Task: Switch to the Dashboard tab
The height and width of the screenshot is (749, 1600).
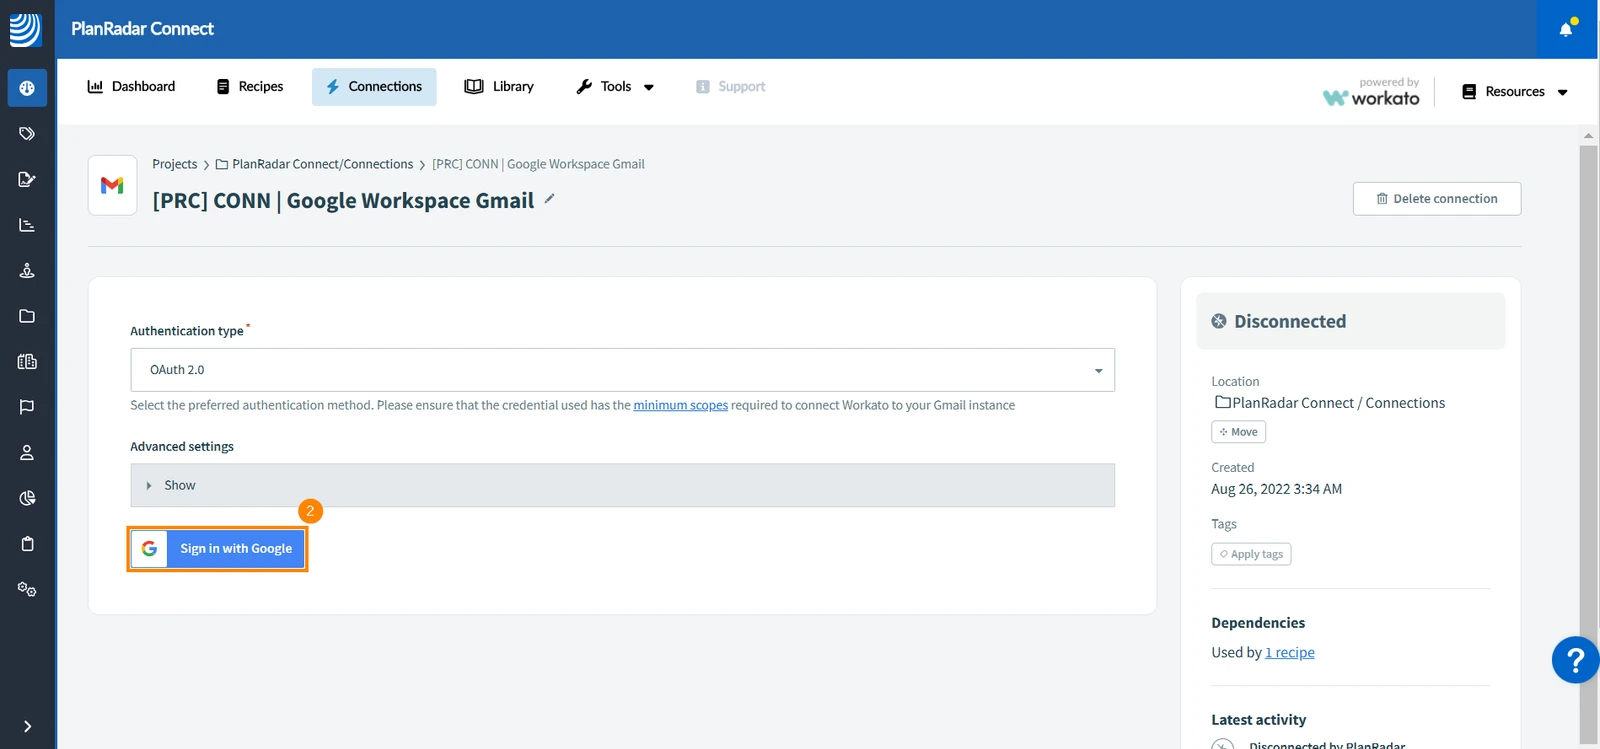Action: [131, 87]
